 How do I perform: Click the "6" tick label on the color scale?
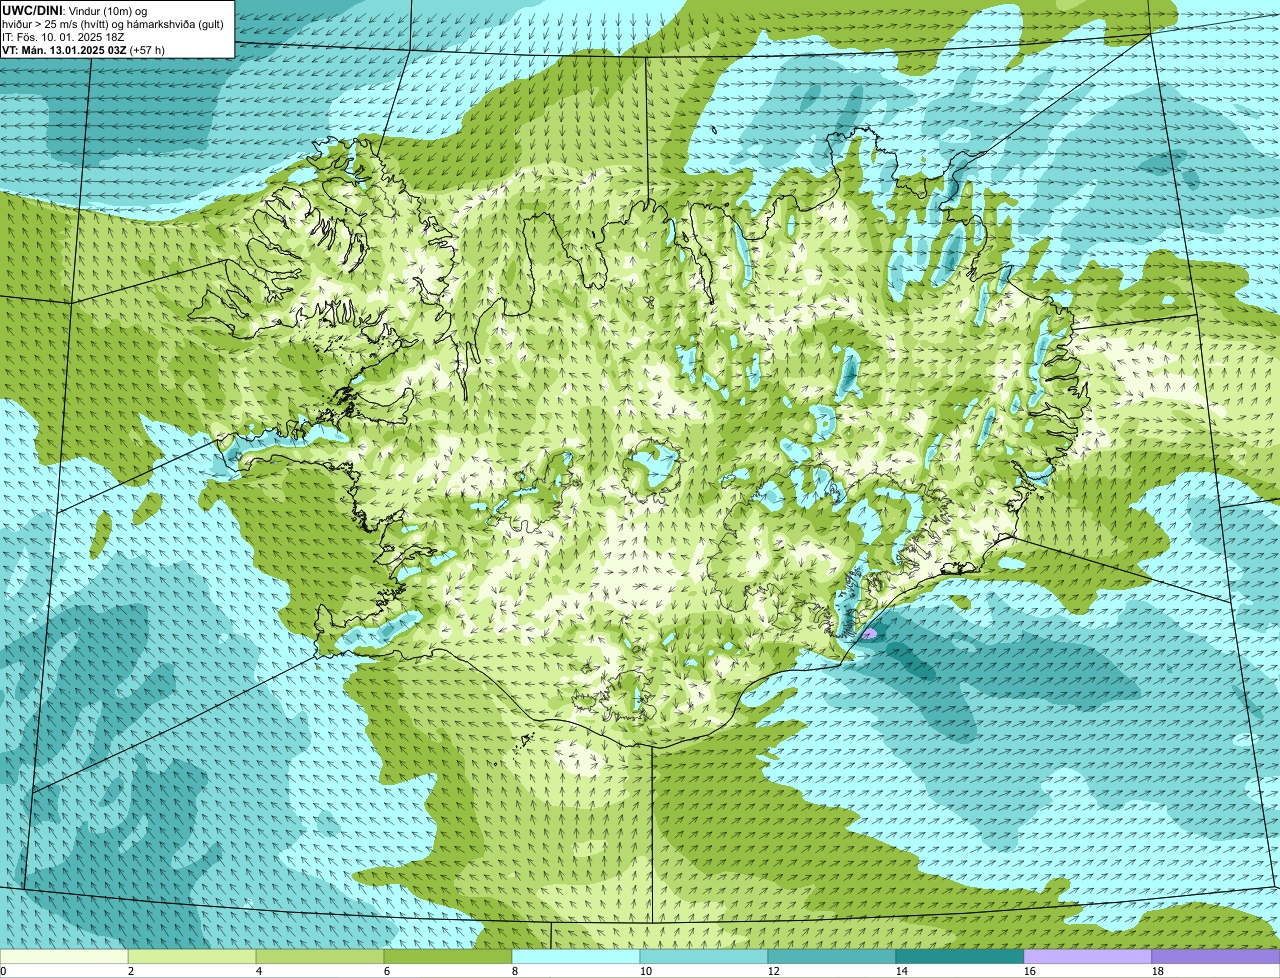[x=387, y=971]
